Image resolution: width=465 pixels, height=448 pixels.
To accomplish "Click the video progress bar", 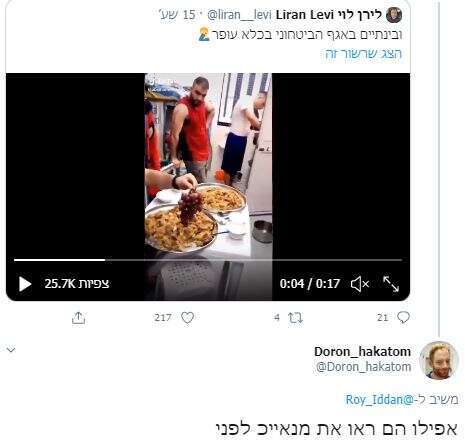I will coord(208,260).
